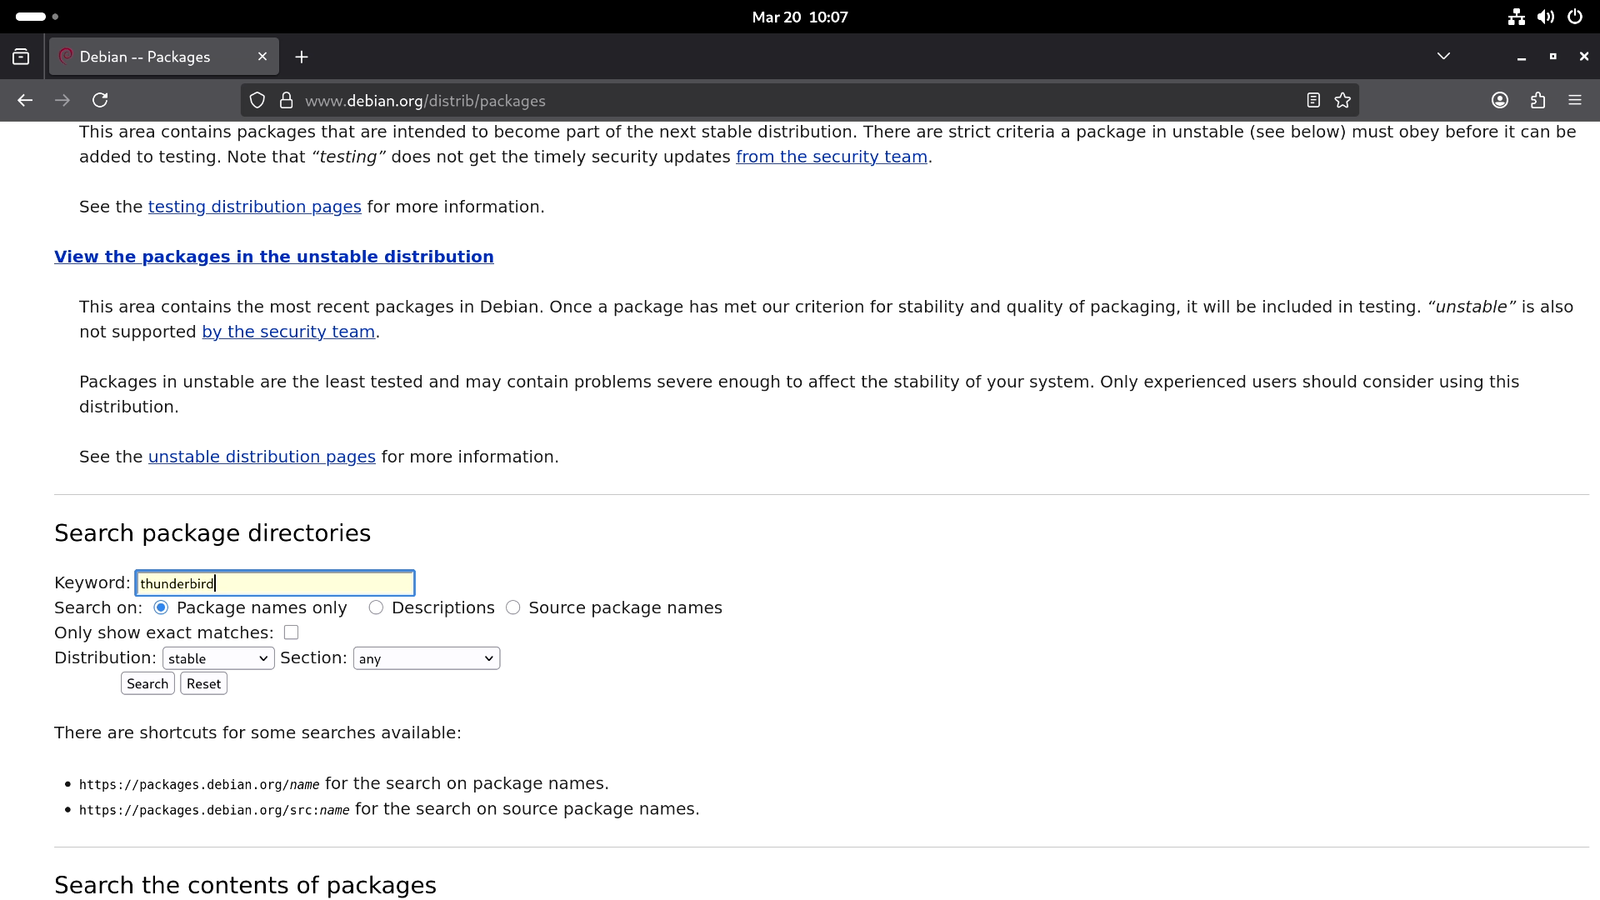Click the Reset button
The image size is (1600, 900).
pos(204,684)
